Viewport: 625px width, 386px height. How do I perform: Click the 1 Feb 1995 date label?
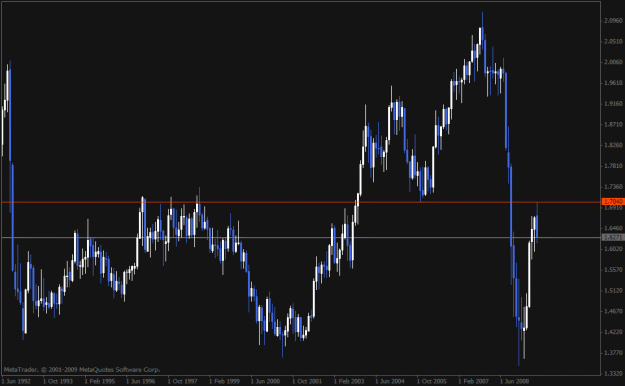pos(100,381)
